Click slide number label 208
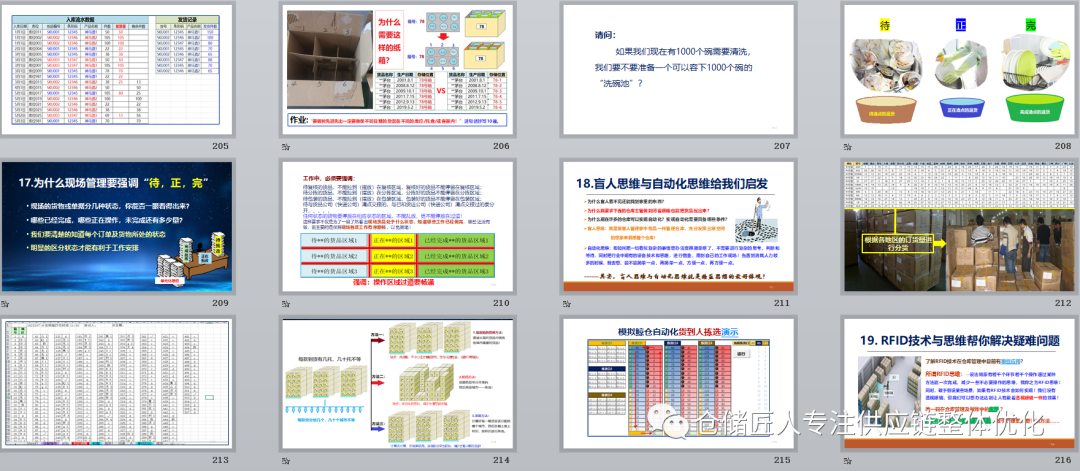 [1062, 146]
